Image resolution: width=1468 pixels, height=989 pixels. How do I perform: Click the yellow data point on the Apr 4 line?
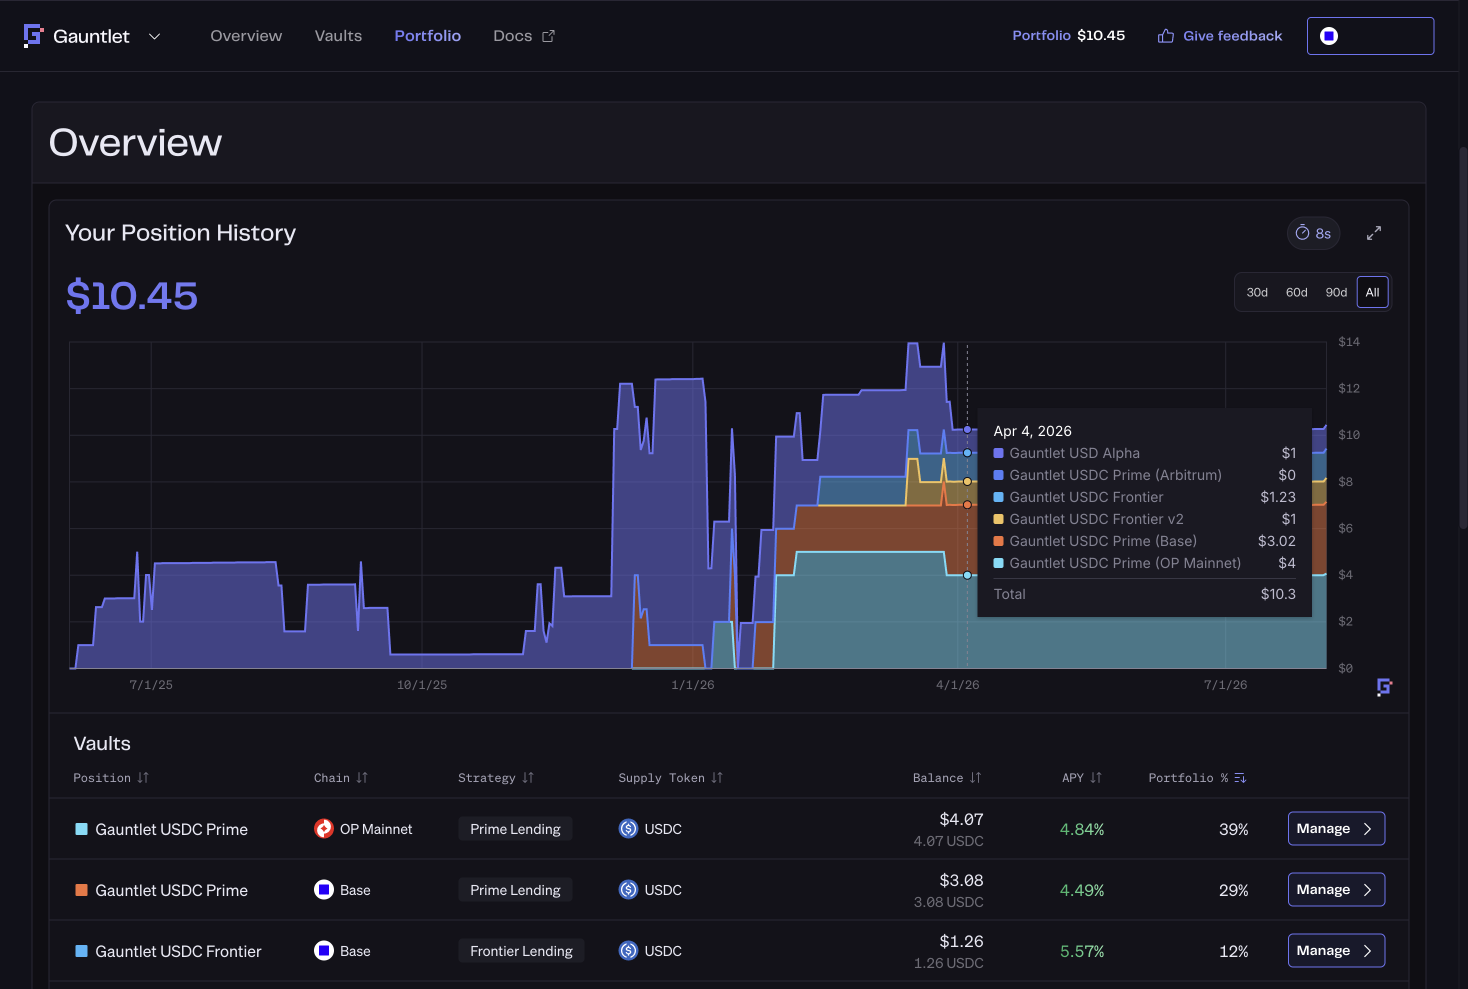pos(967,482)
